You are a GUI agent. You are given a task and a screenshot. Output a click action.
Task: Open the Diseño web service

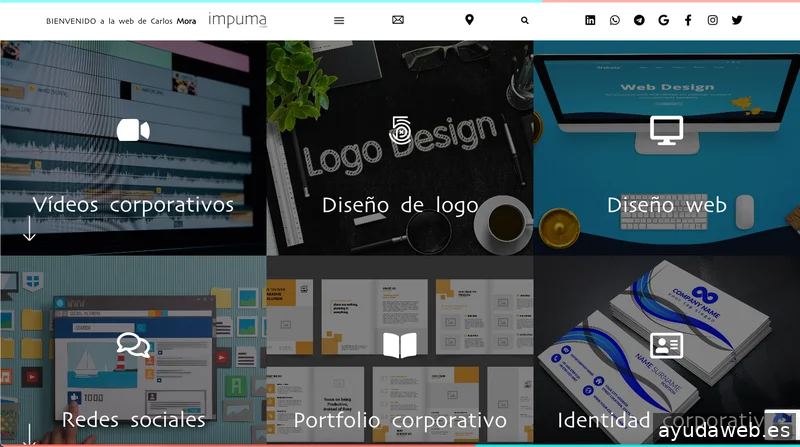click(x=666, y=205)
